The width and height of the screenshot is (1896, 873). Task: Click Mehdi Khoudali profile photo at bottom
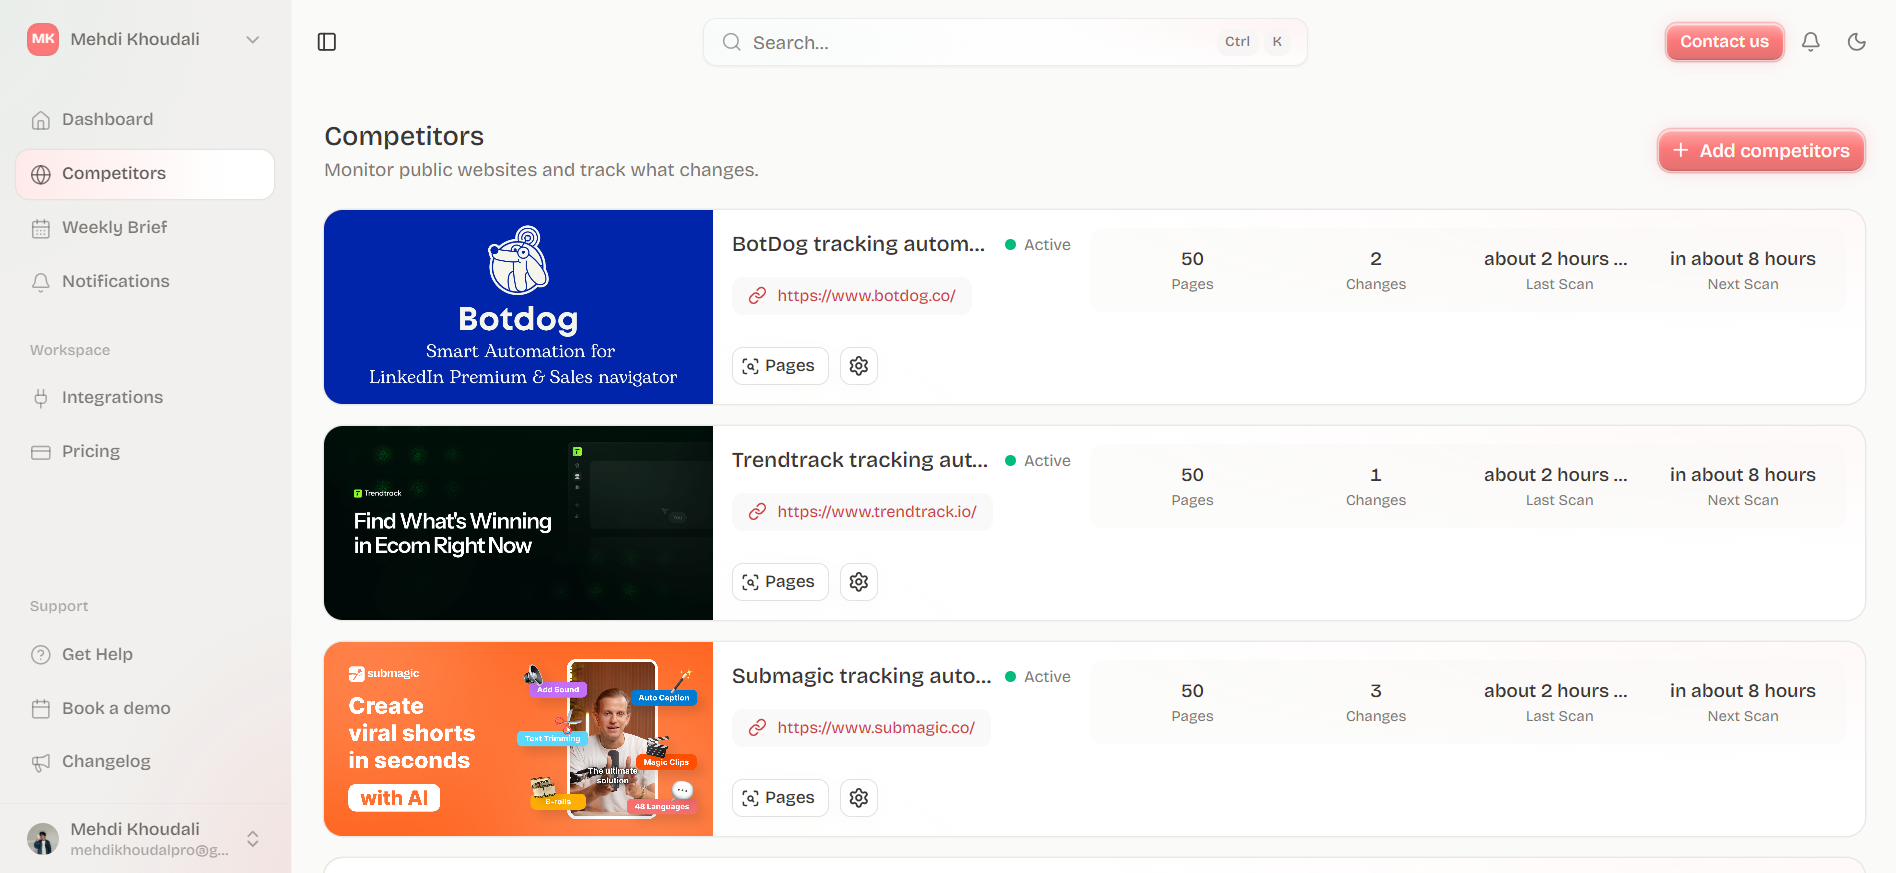tap(43, 839)
